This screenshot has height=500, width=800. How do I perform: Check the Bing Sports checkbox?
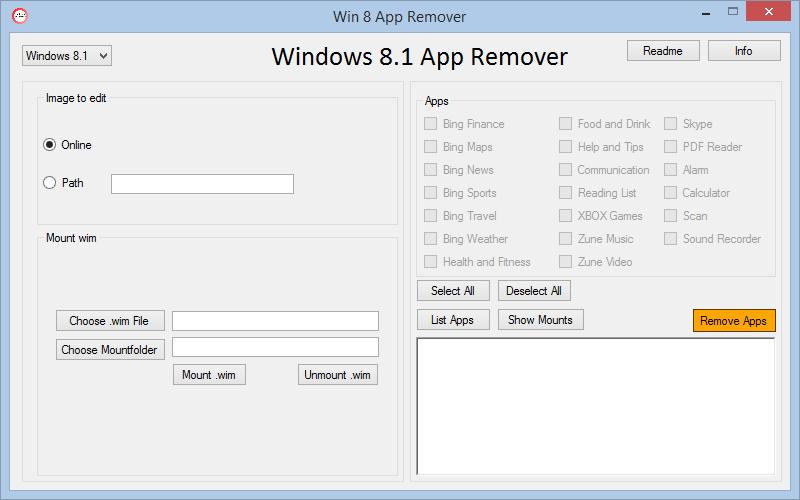point(431,193)
